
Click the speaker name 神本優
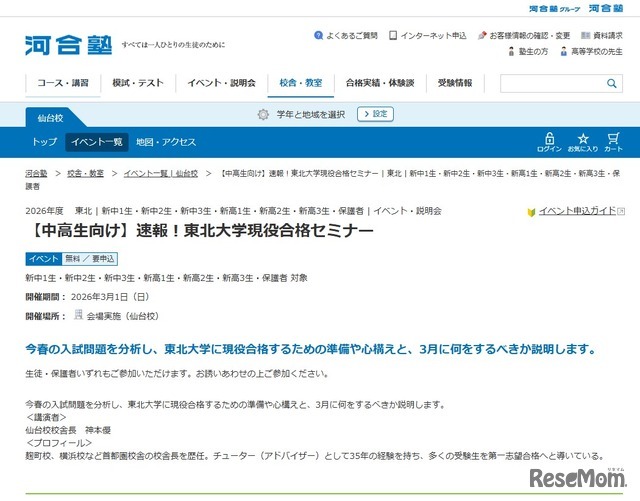tap(98, 430)
